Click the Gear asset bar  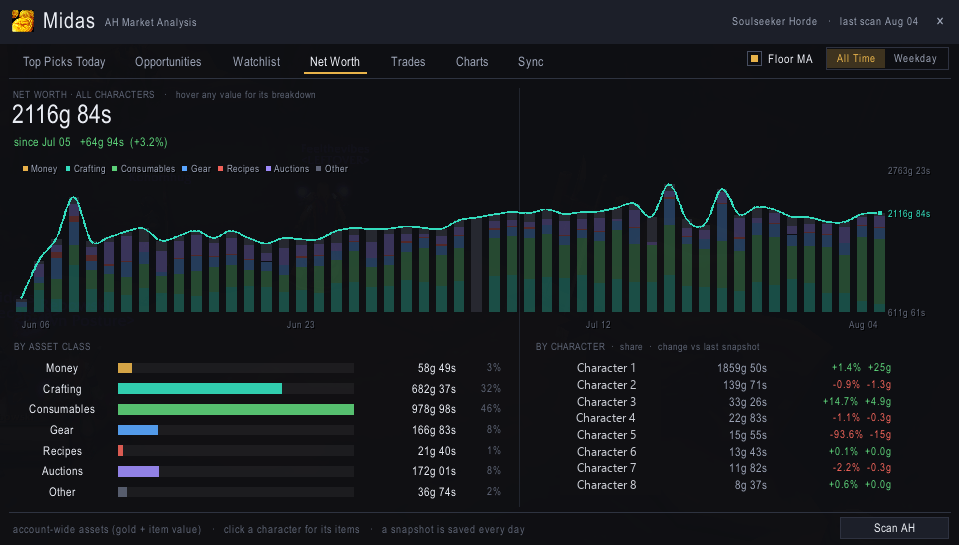[235, 430]
